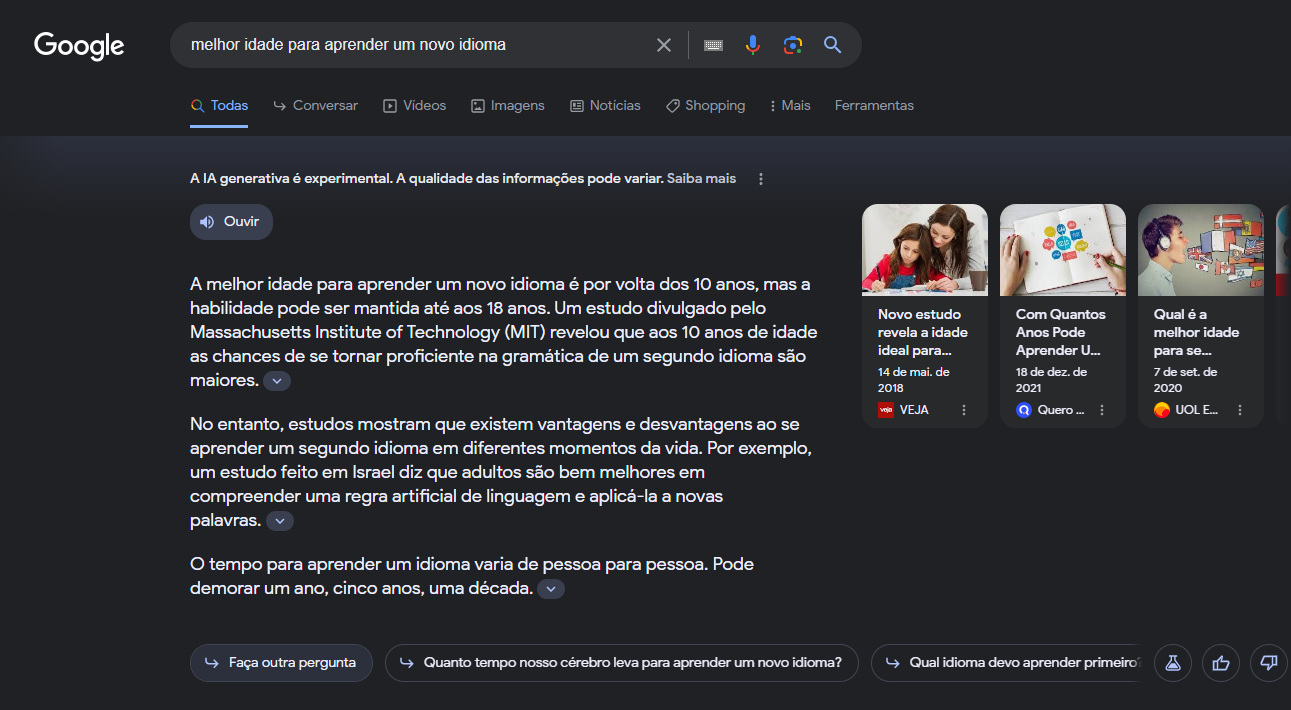Viewport: 1291px width, 710px height.
Task: Switch to the Notícias tab
Action: click(605, 105)
